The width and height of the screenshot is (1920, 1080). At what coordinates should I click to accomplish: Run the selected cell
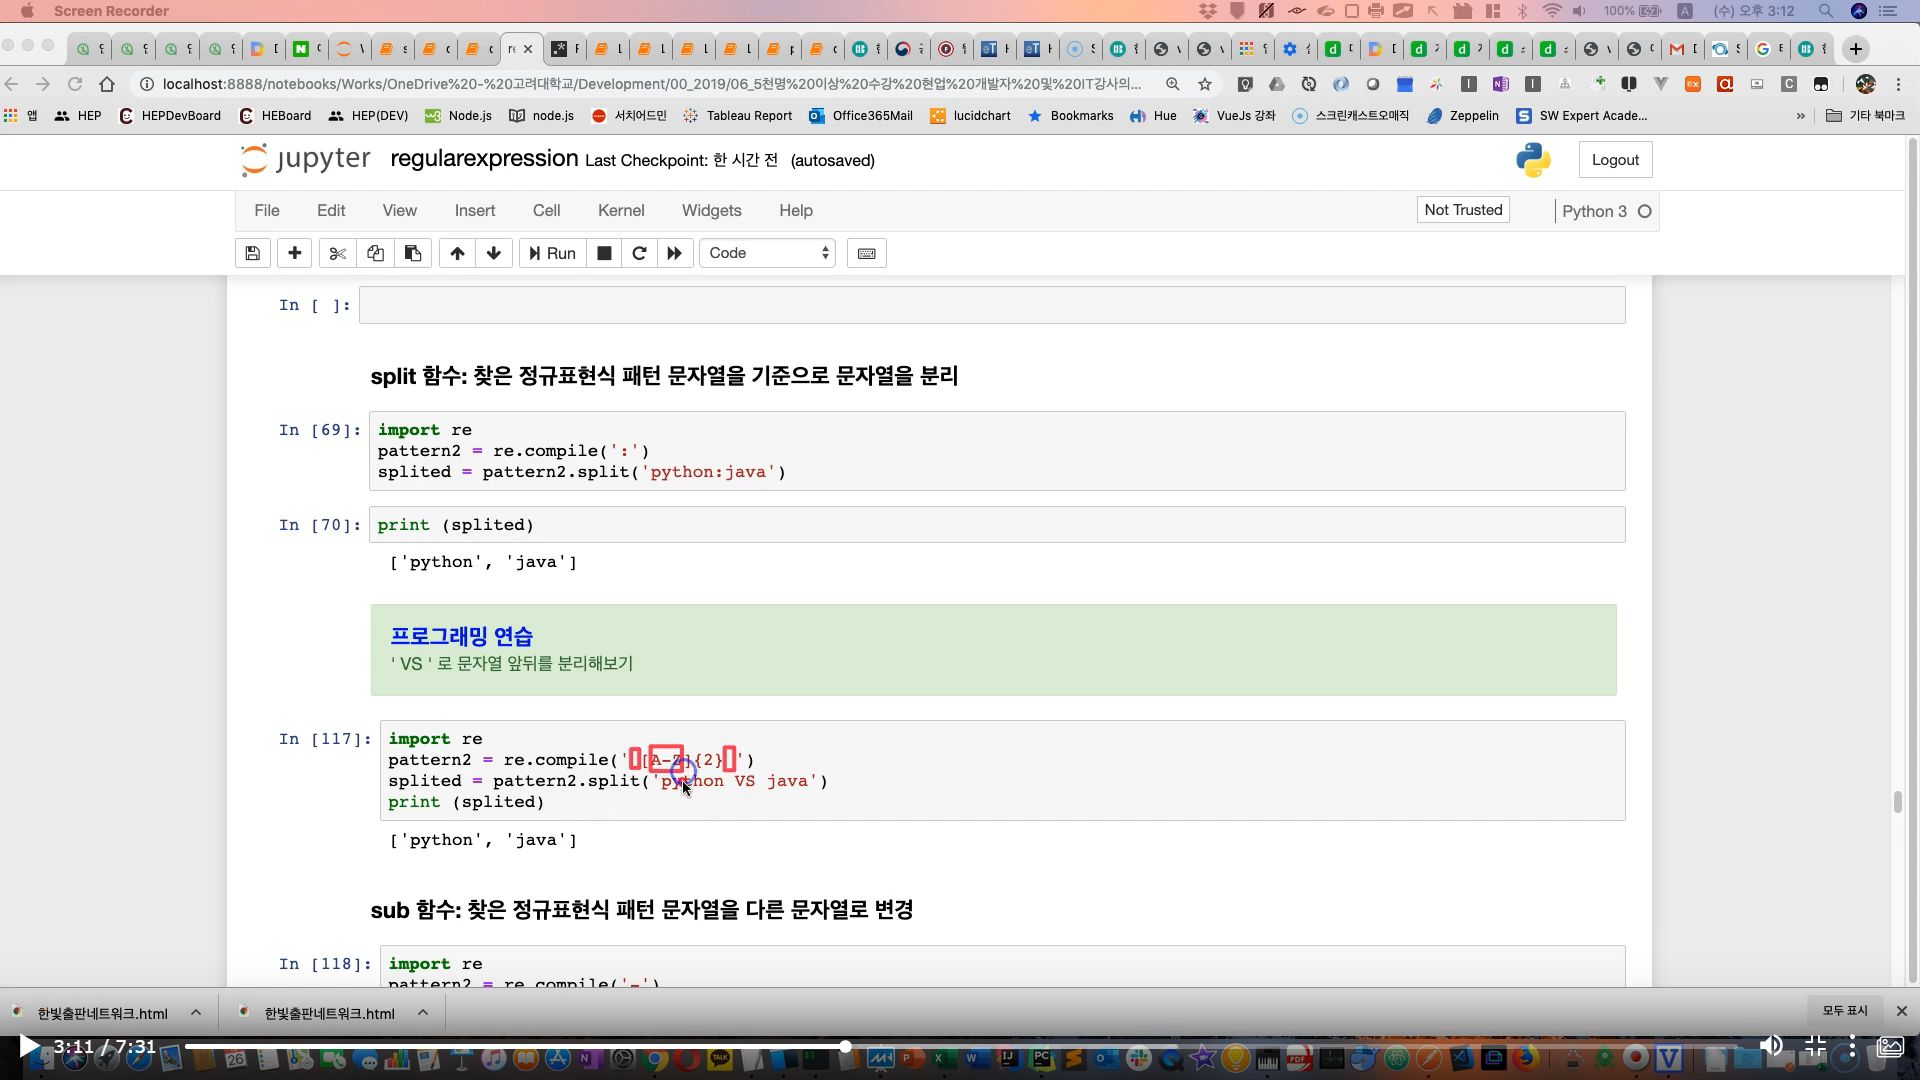[x=552, y=253]
